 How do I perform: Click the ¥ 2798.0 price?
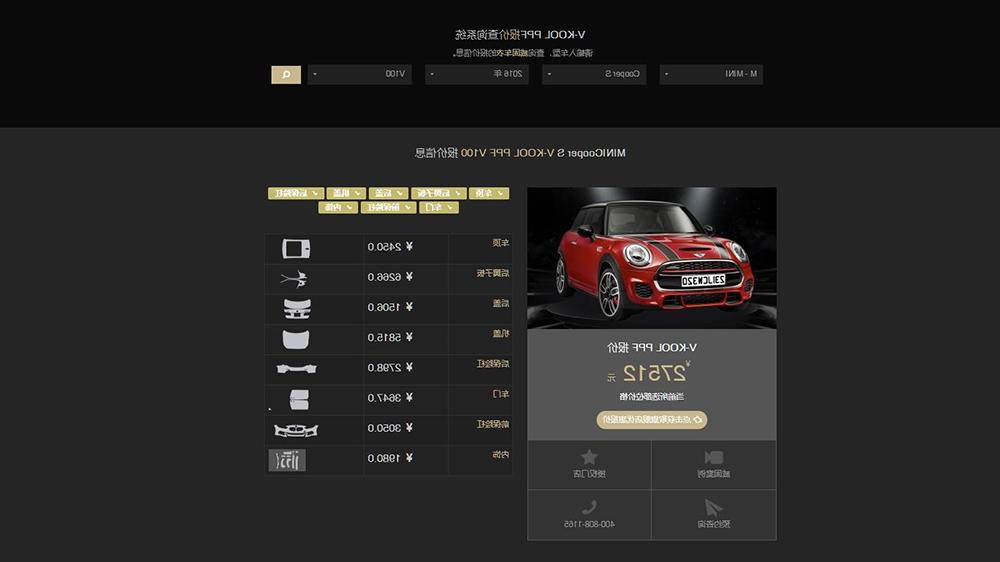(x=390, y=367)
